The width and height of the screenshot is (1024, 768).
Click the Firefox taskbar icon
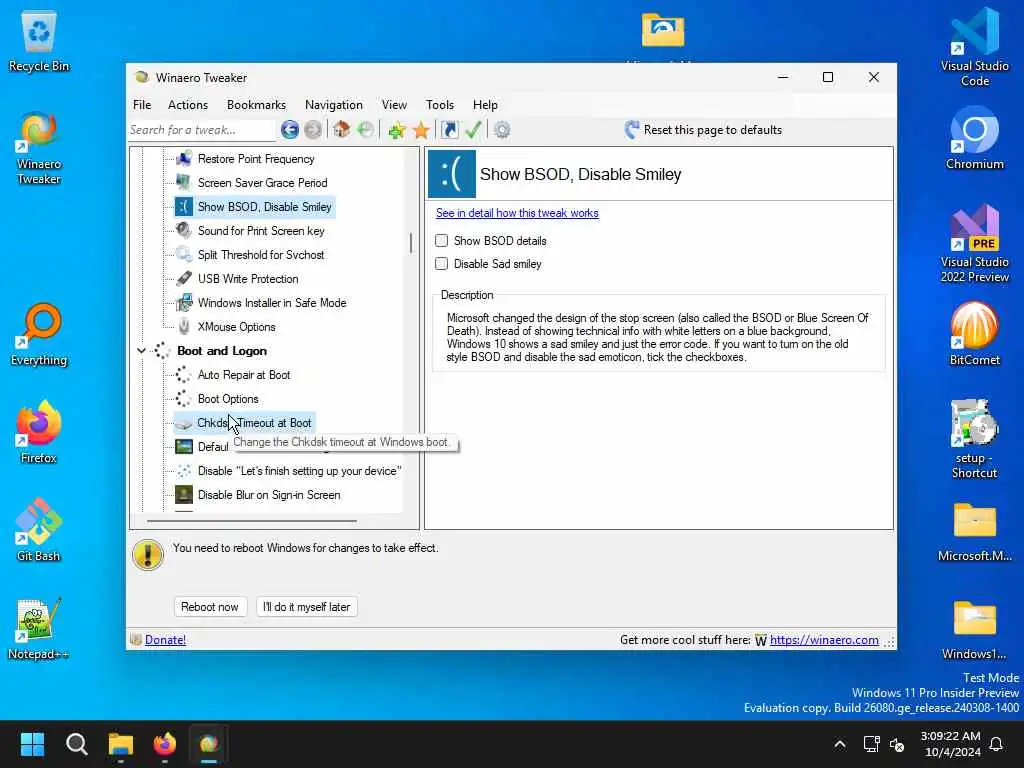(165, 744)
